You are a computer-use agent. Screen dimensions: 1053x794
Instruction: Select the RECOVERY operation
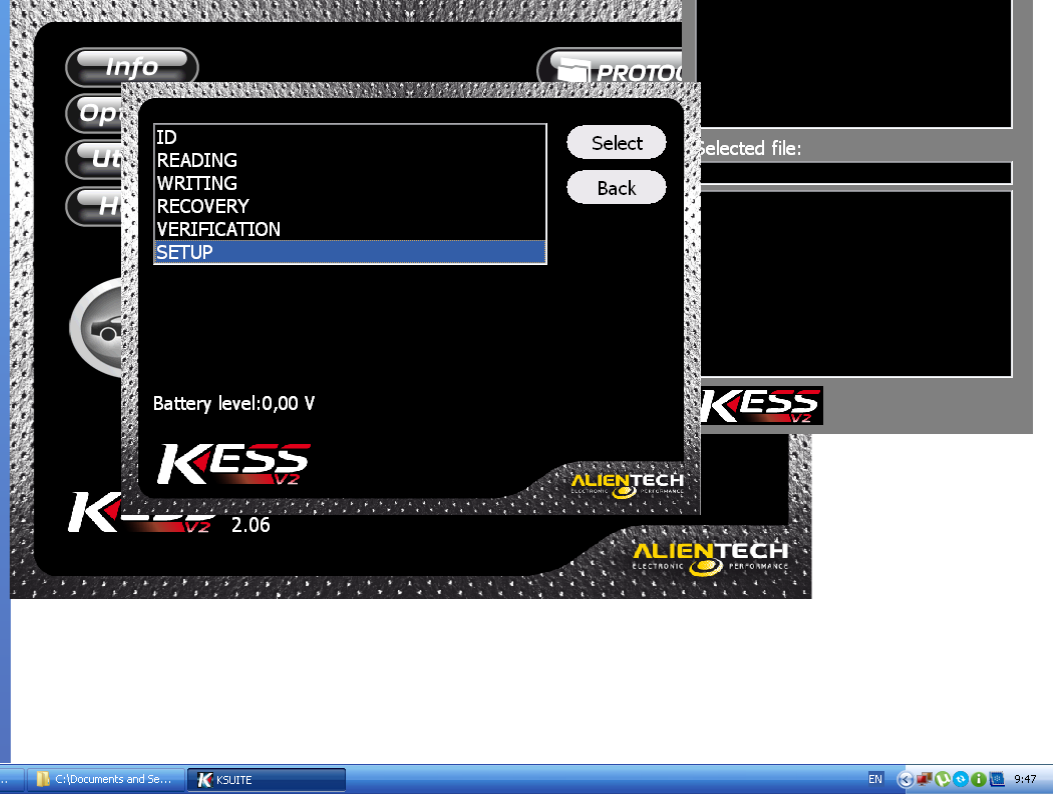coord(350,206)
